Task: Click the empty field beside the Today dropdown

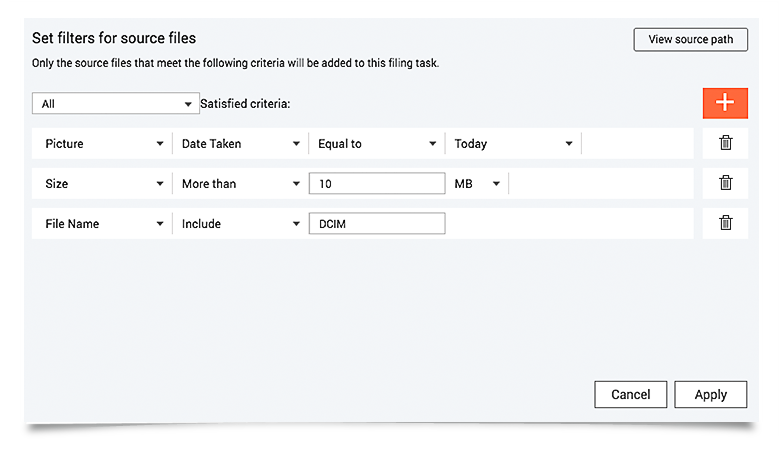Action: (637, 144)
